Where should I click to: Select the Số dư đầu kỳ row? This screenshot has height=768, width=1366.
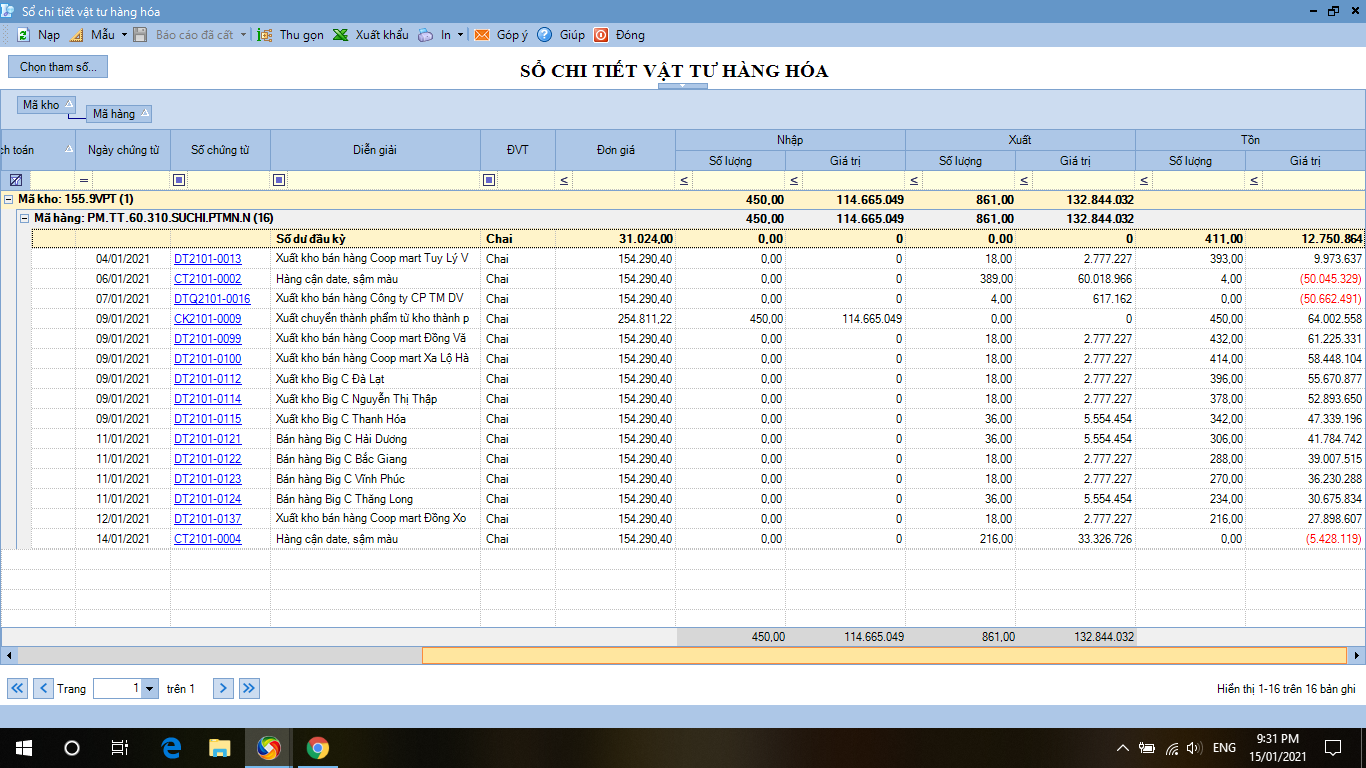point(698,239)
